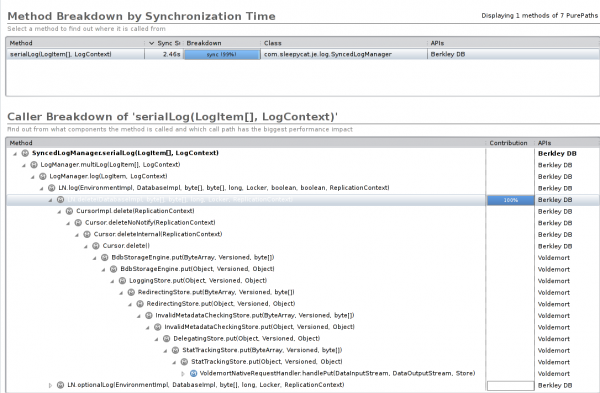The height and width of the screenshot is (393, 600).
Task: Sort top table by Method column header
Action: (x=75, y=43)
